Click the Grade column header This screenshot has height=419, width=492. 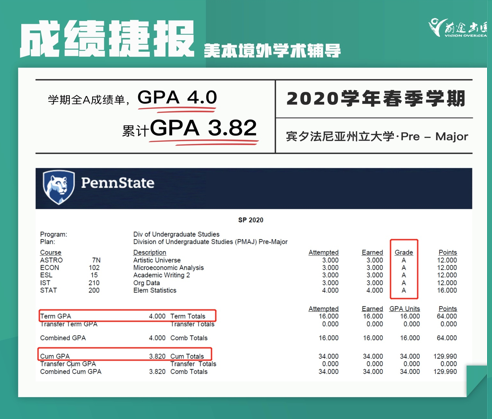coord(404,252)
